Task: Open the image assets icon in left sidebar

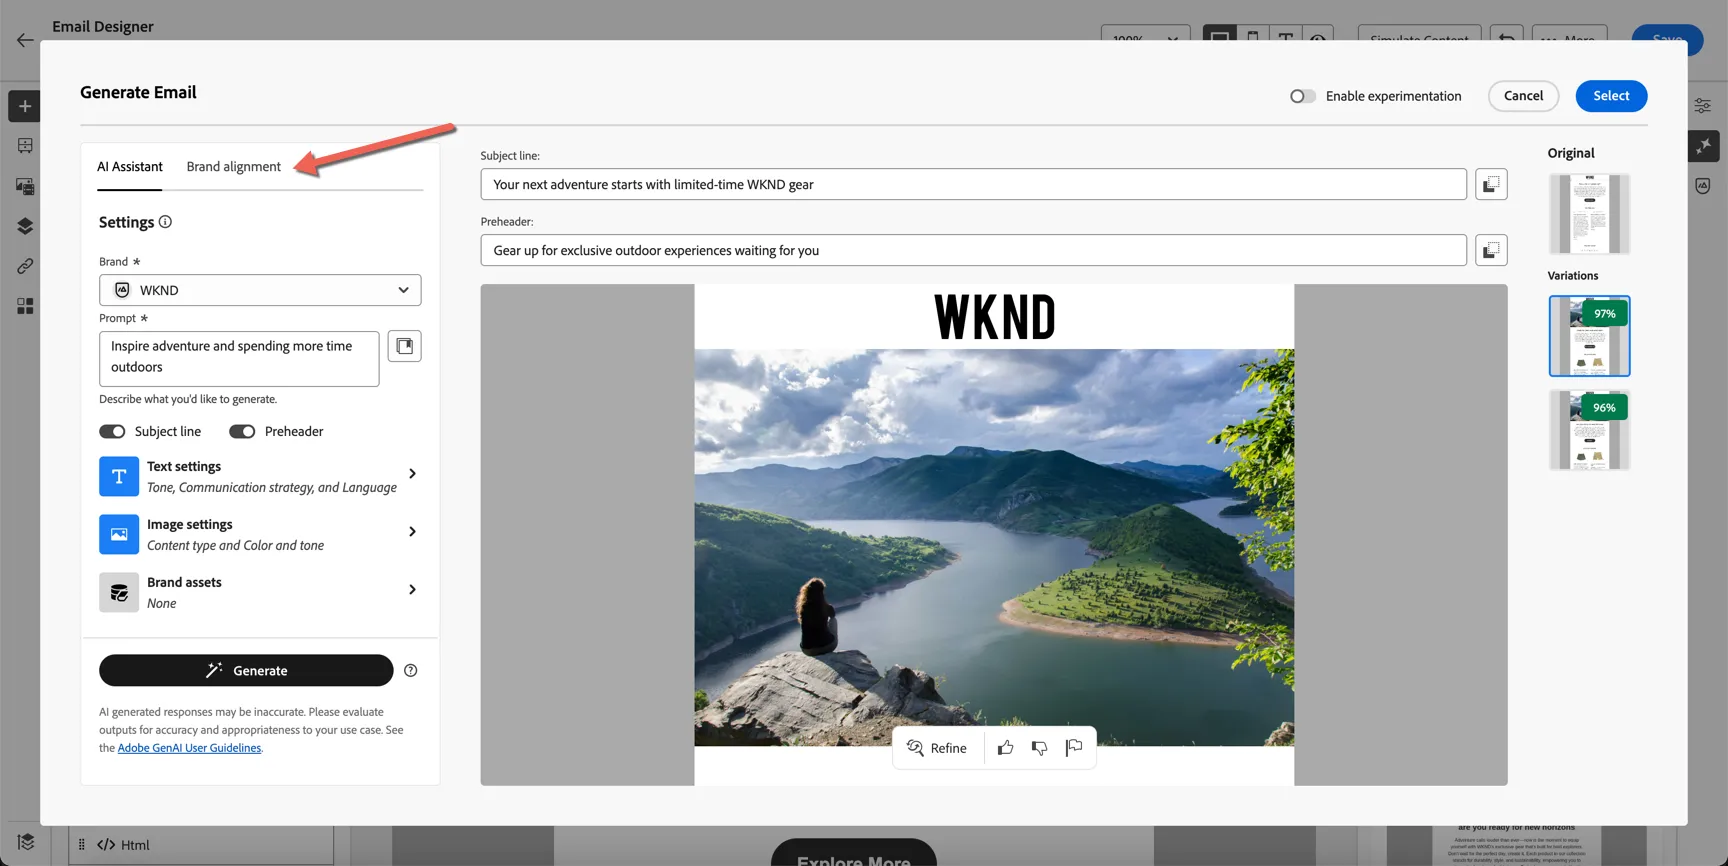Action: point(25,186)
